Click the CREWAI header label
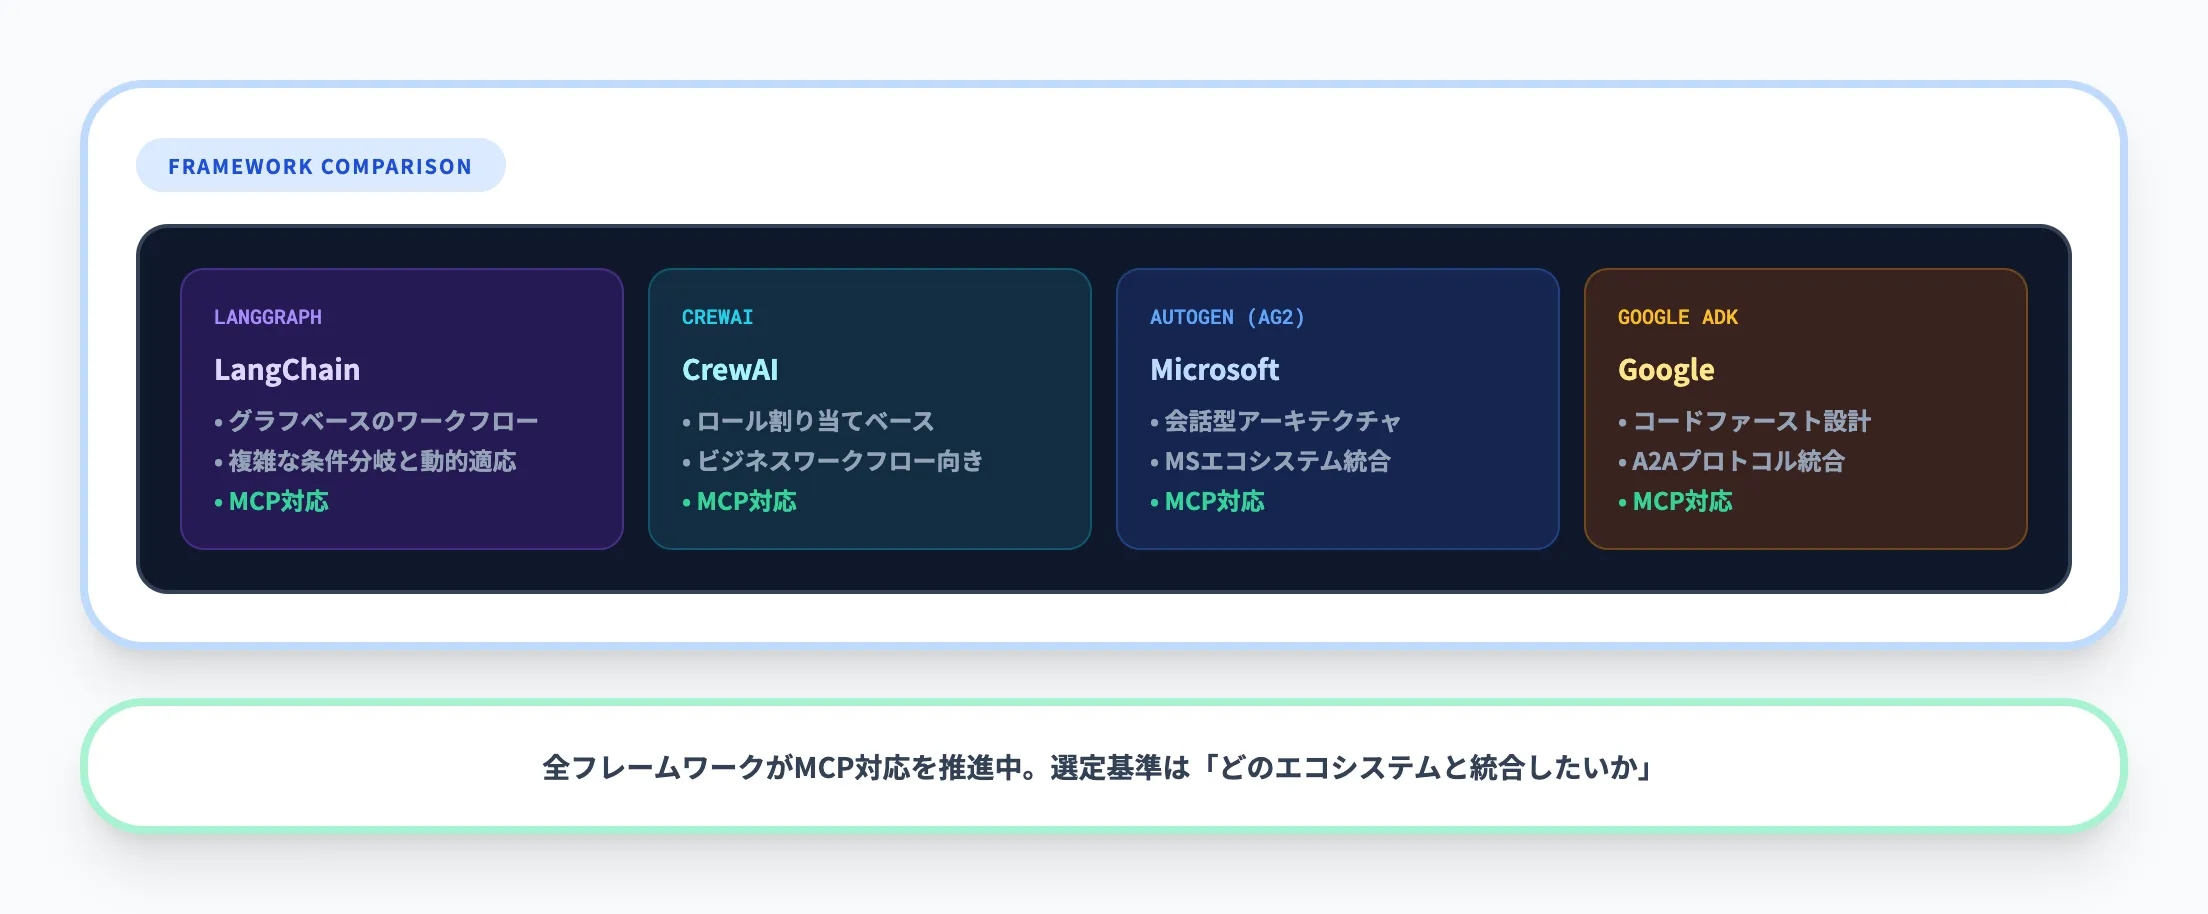The width and height of the screenshot is (2208, 914). point(716,317)
